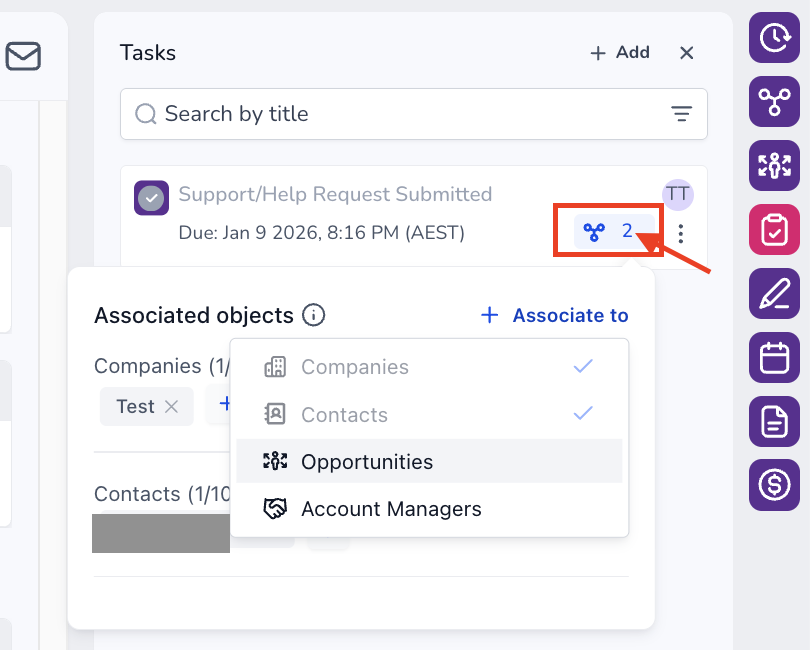Open the documents icon in sidebar
This screenshot has height=650, width=810.
pyautogui.click(x=774, y=421)
